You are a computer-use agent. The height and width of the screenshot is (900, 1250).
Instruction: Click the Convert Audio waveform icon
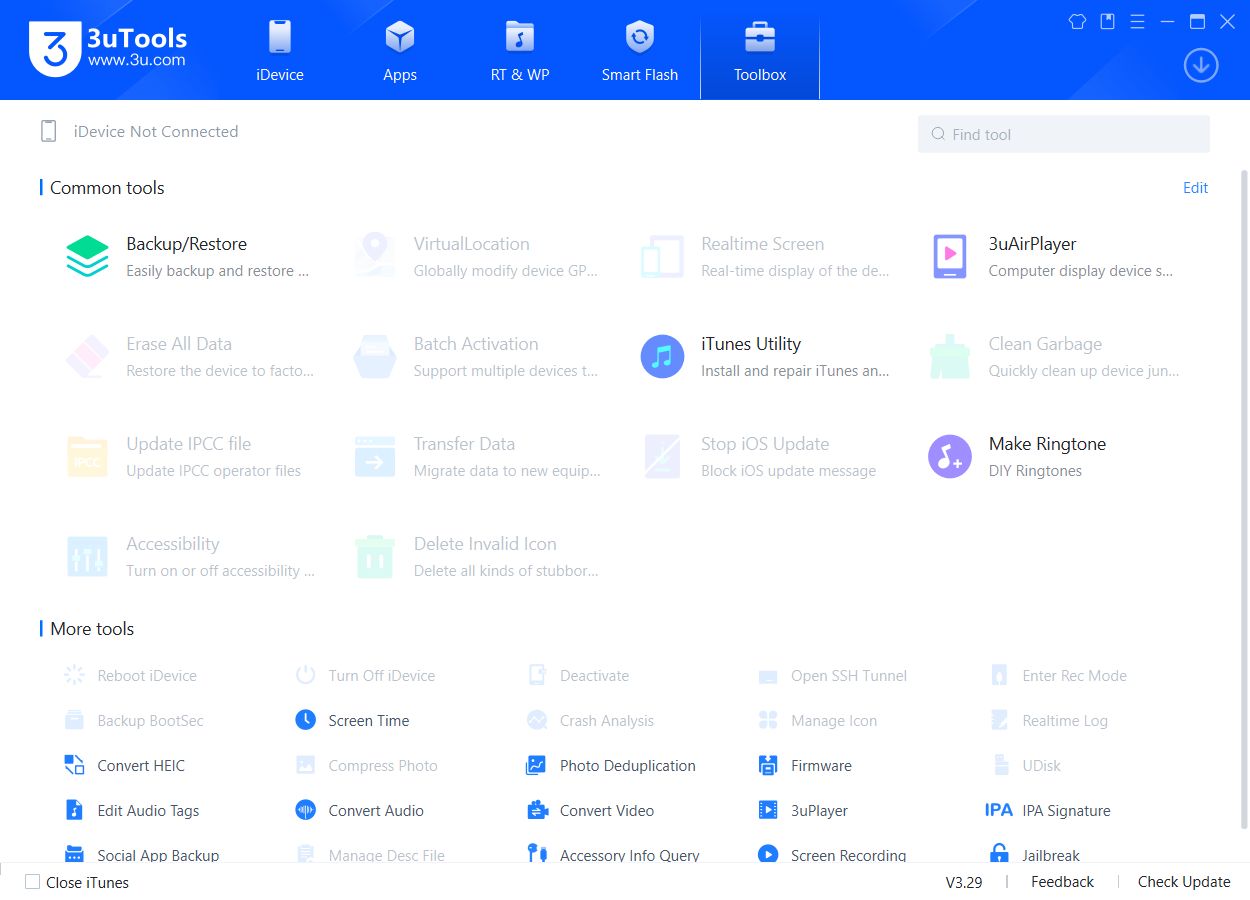306,810
